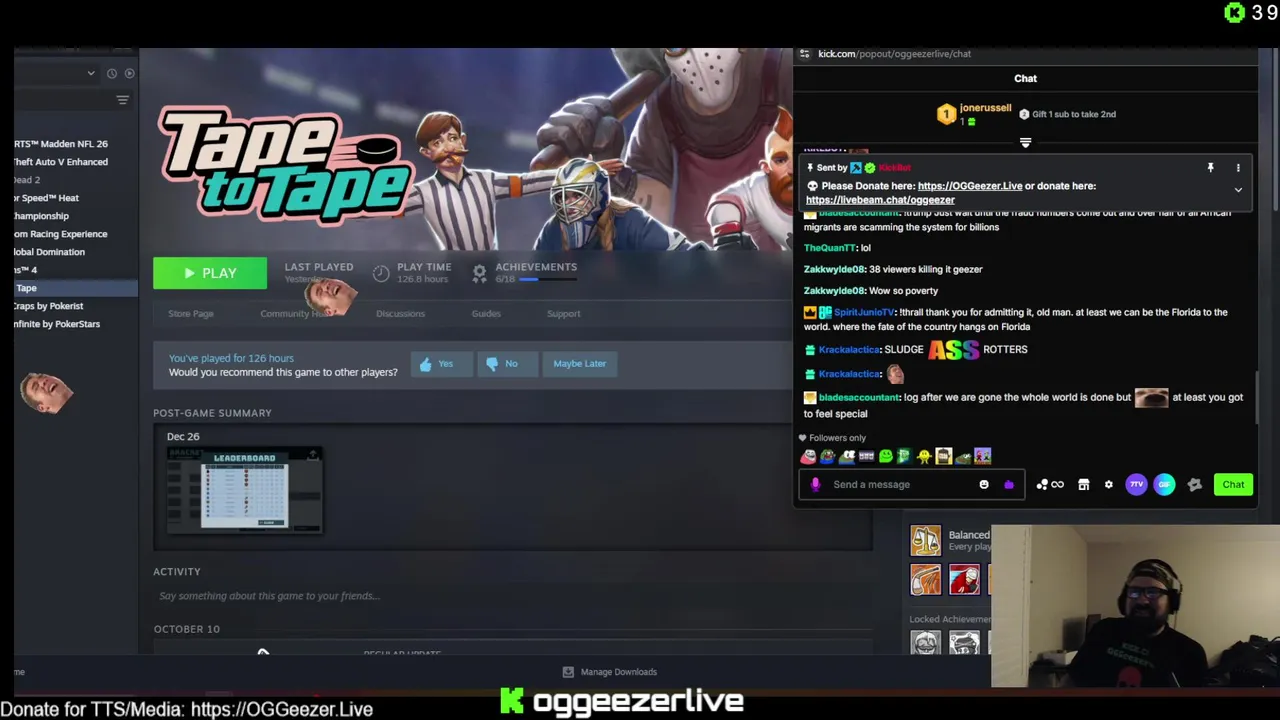This screenshot has height=720, width=1280.
Task: Open the 7TV emote menu button
Action: pos(1136,485)
